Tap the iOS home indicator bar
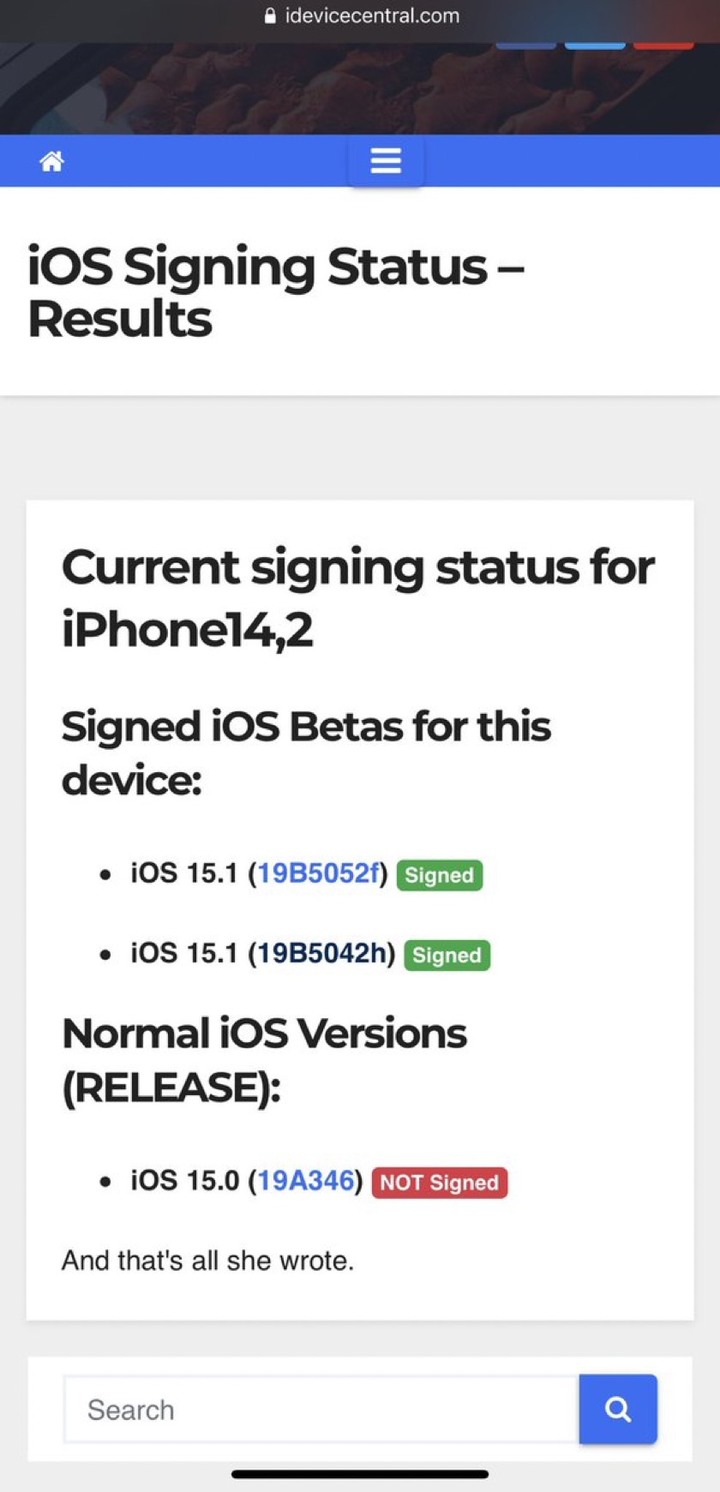Viewport: 720px width, 1492px height. (360, 1474)
